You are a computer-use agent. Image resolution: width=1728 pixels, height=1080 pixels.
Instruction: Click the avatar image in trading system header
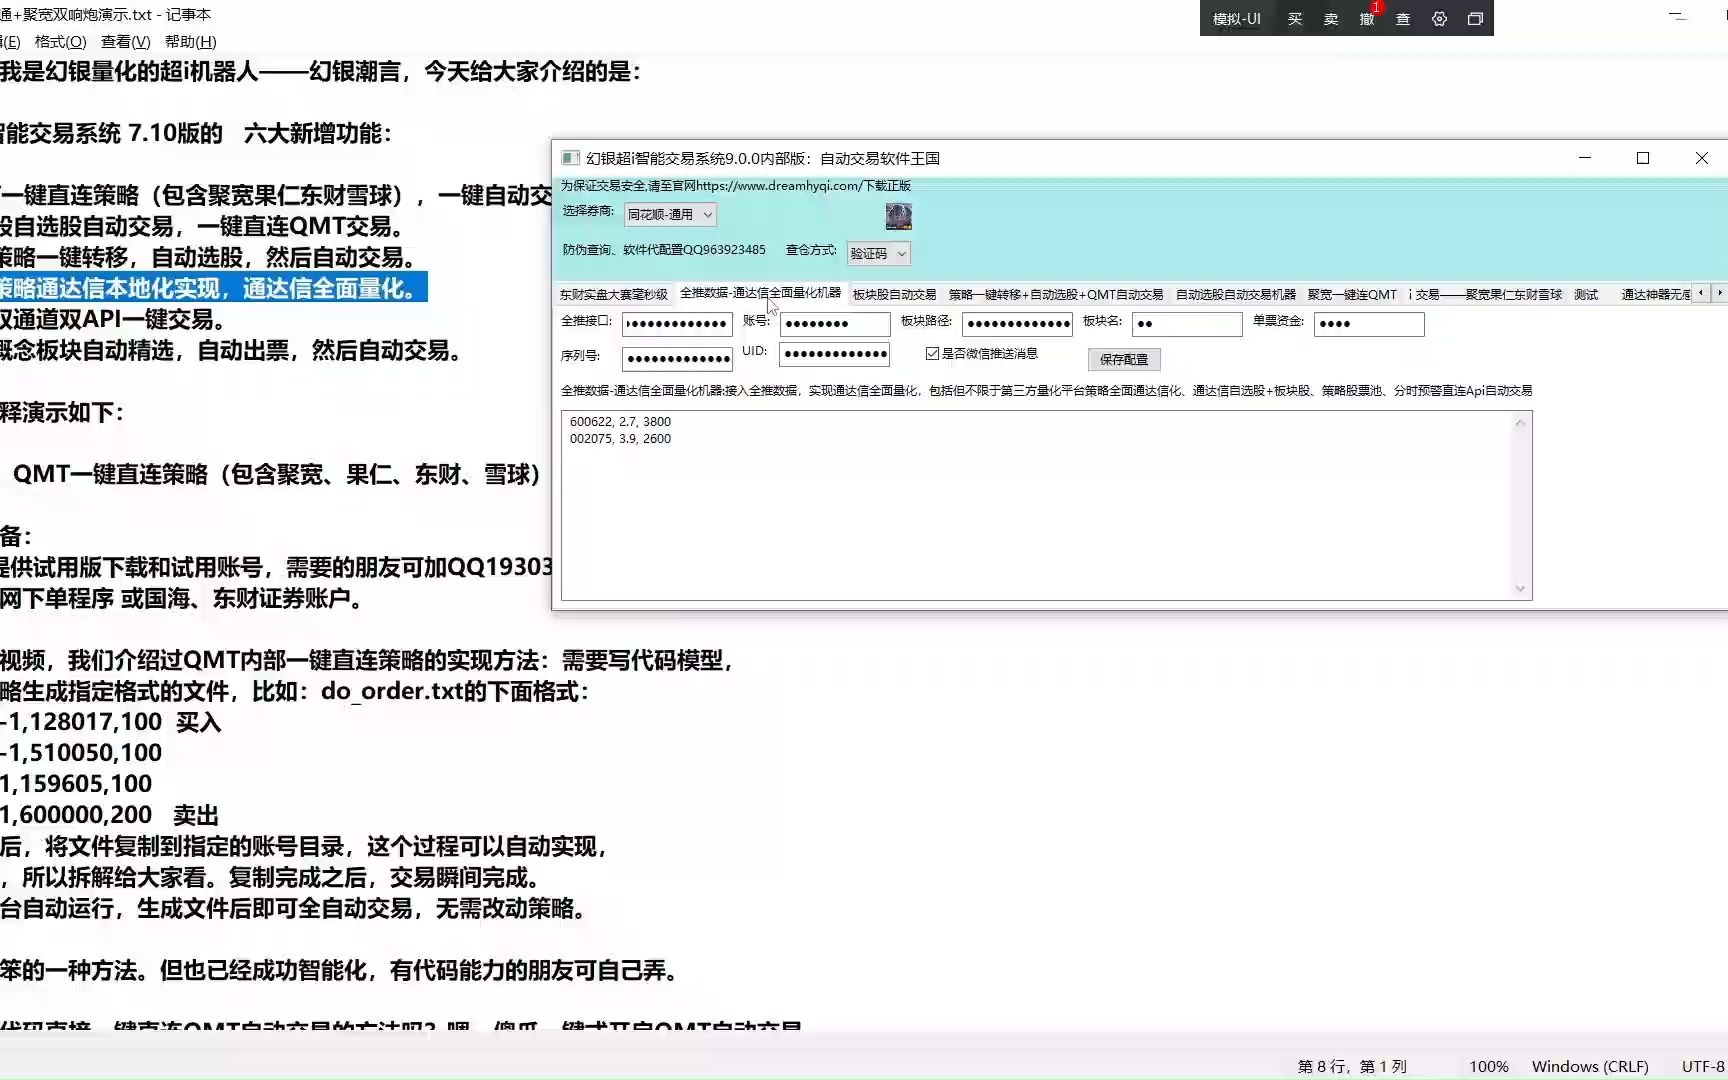point(898,216)
